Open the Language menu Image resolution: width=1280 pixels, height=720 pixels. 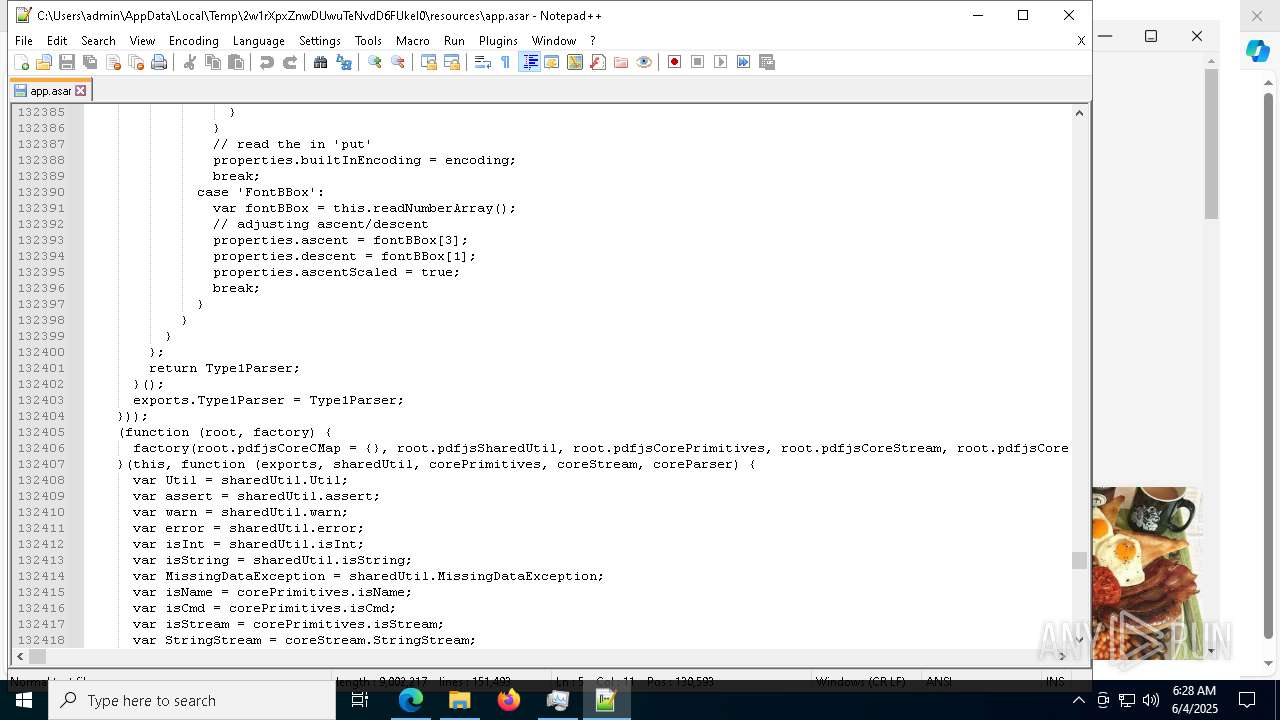pyautogui.click(x=258, y=41)
